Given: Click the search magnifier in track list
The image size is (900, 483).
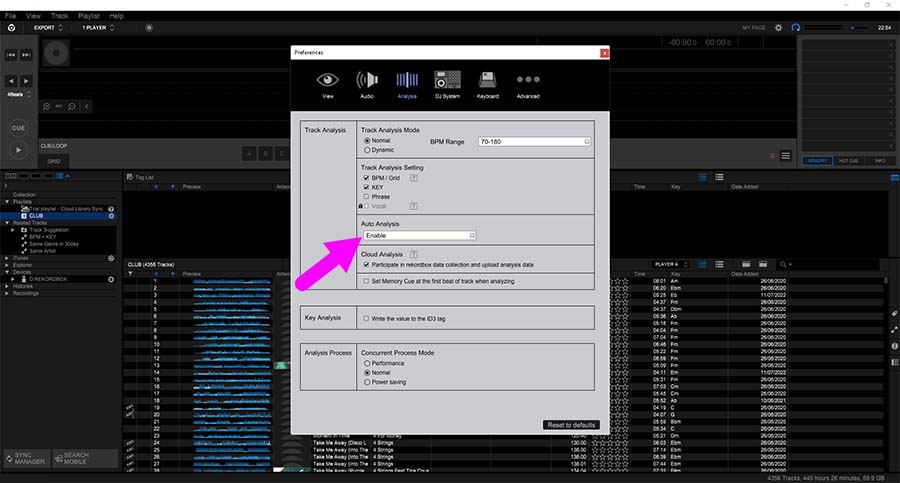Looking at the screenshot, I should coord(783,264).
